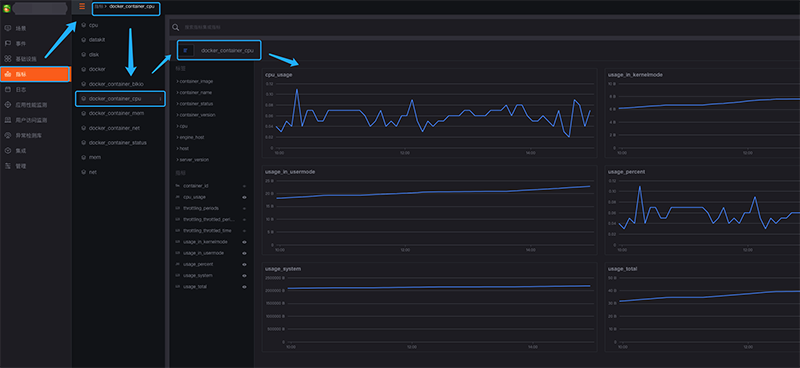The image size is (800, 368).
Task: Select net in the metric set list
Action: tap(93, 172)
